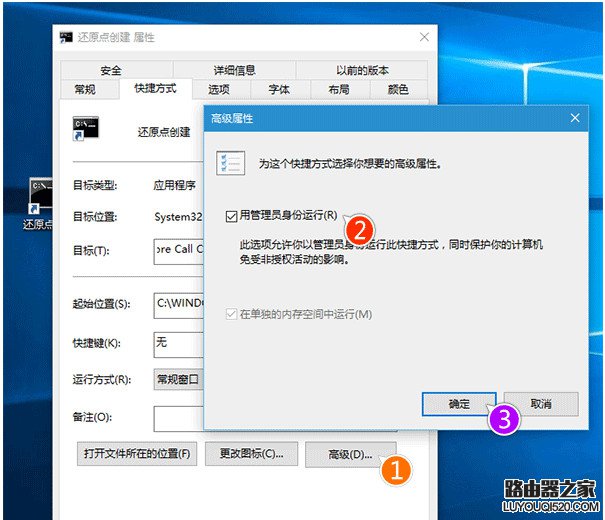Toggle 用管理员身份运行(R) checkbox

coord(231,216)
